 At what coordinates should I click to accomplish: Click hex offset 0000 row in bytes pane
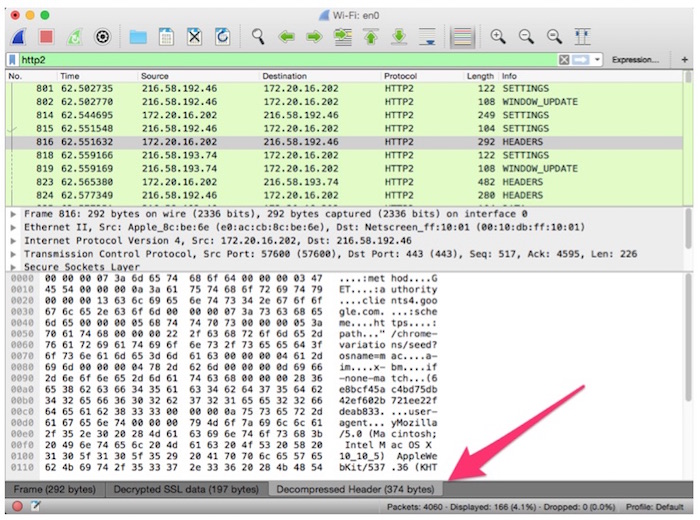tap(223, 279)
